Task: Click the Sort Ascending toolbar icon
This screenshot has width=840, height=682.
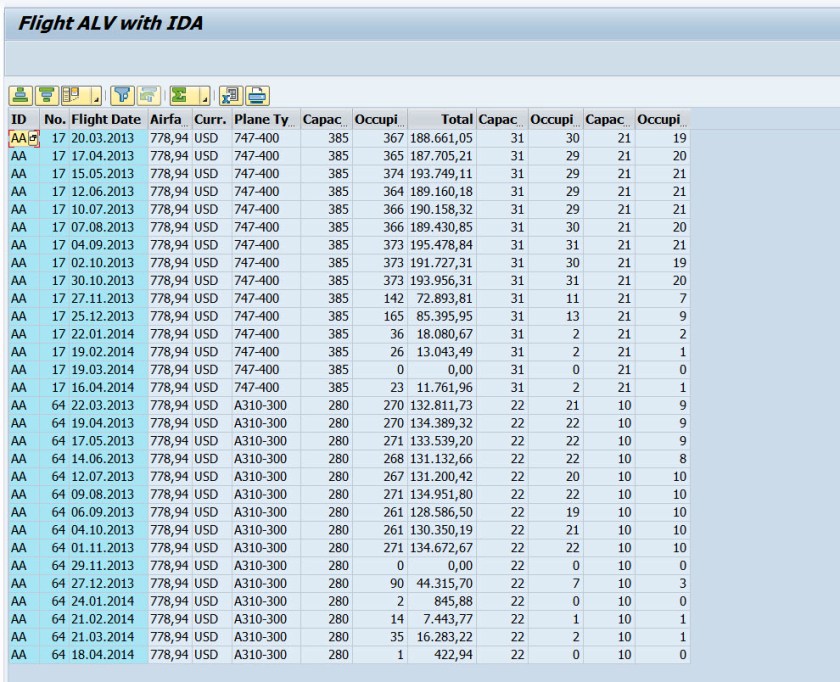Action: pos(19,95)
